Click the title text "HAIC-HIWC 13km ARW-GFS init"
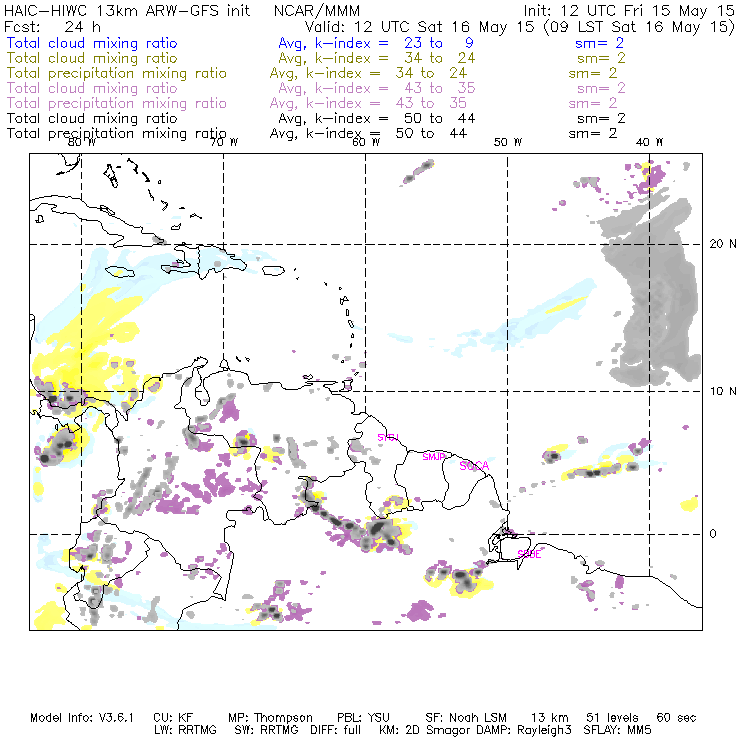 (127, 11)
